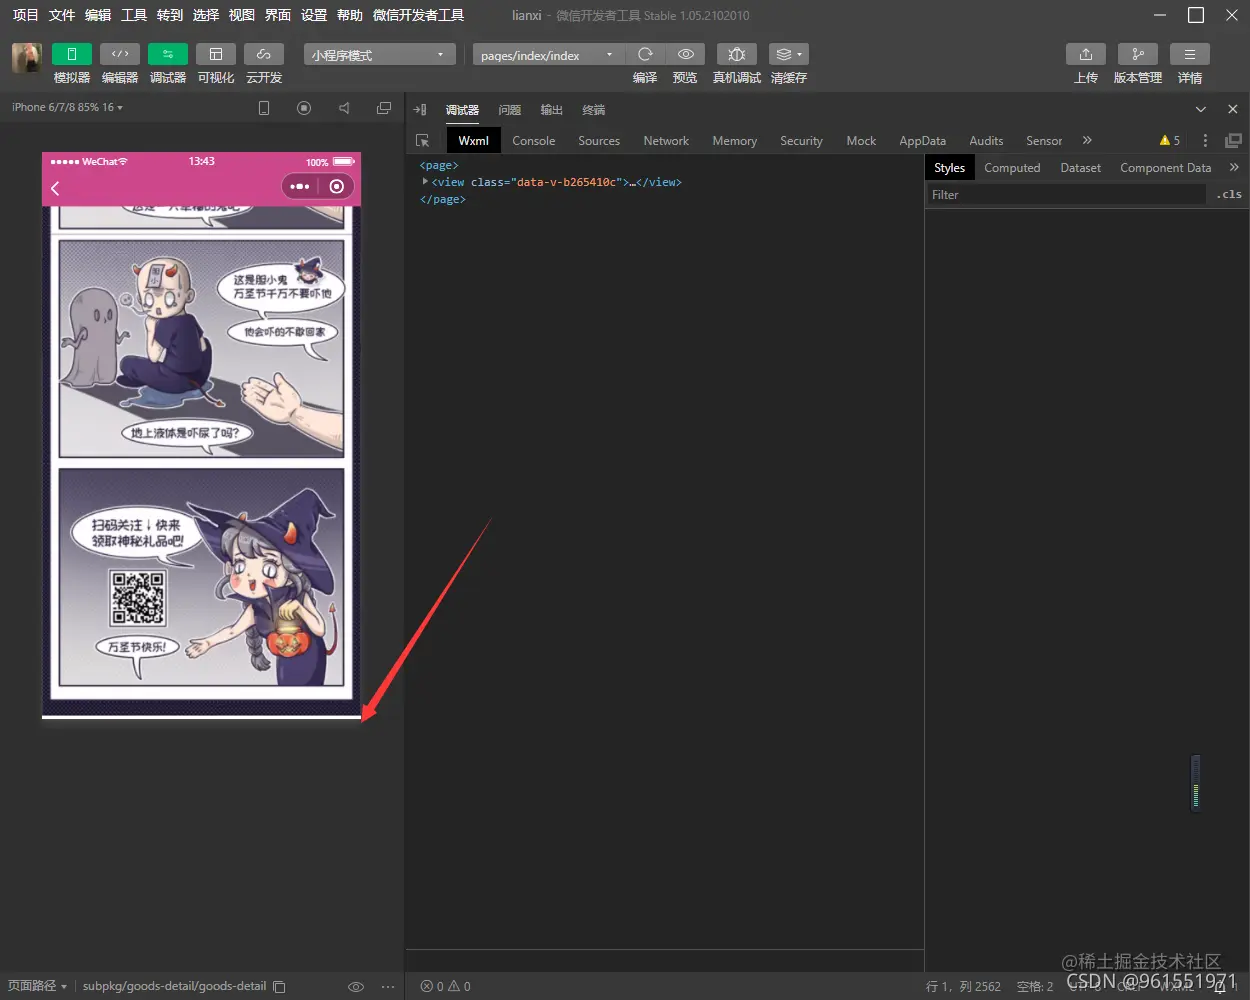Toggle the simulator (模拟器) panel button
This screenshot has width=1250, height=1000.
(72, 54)
